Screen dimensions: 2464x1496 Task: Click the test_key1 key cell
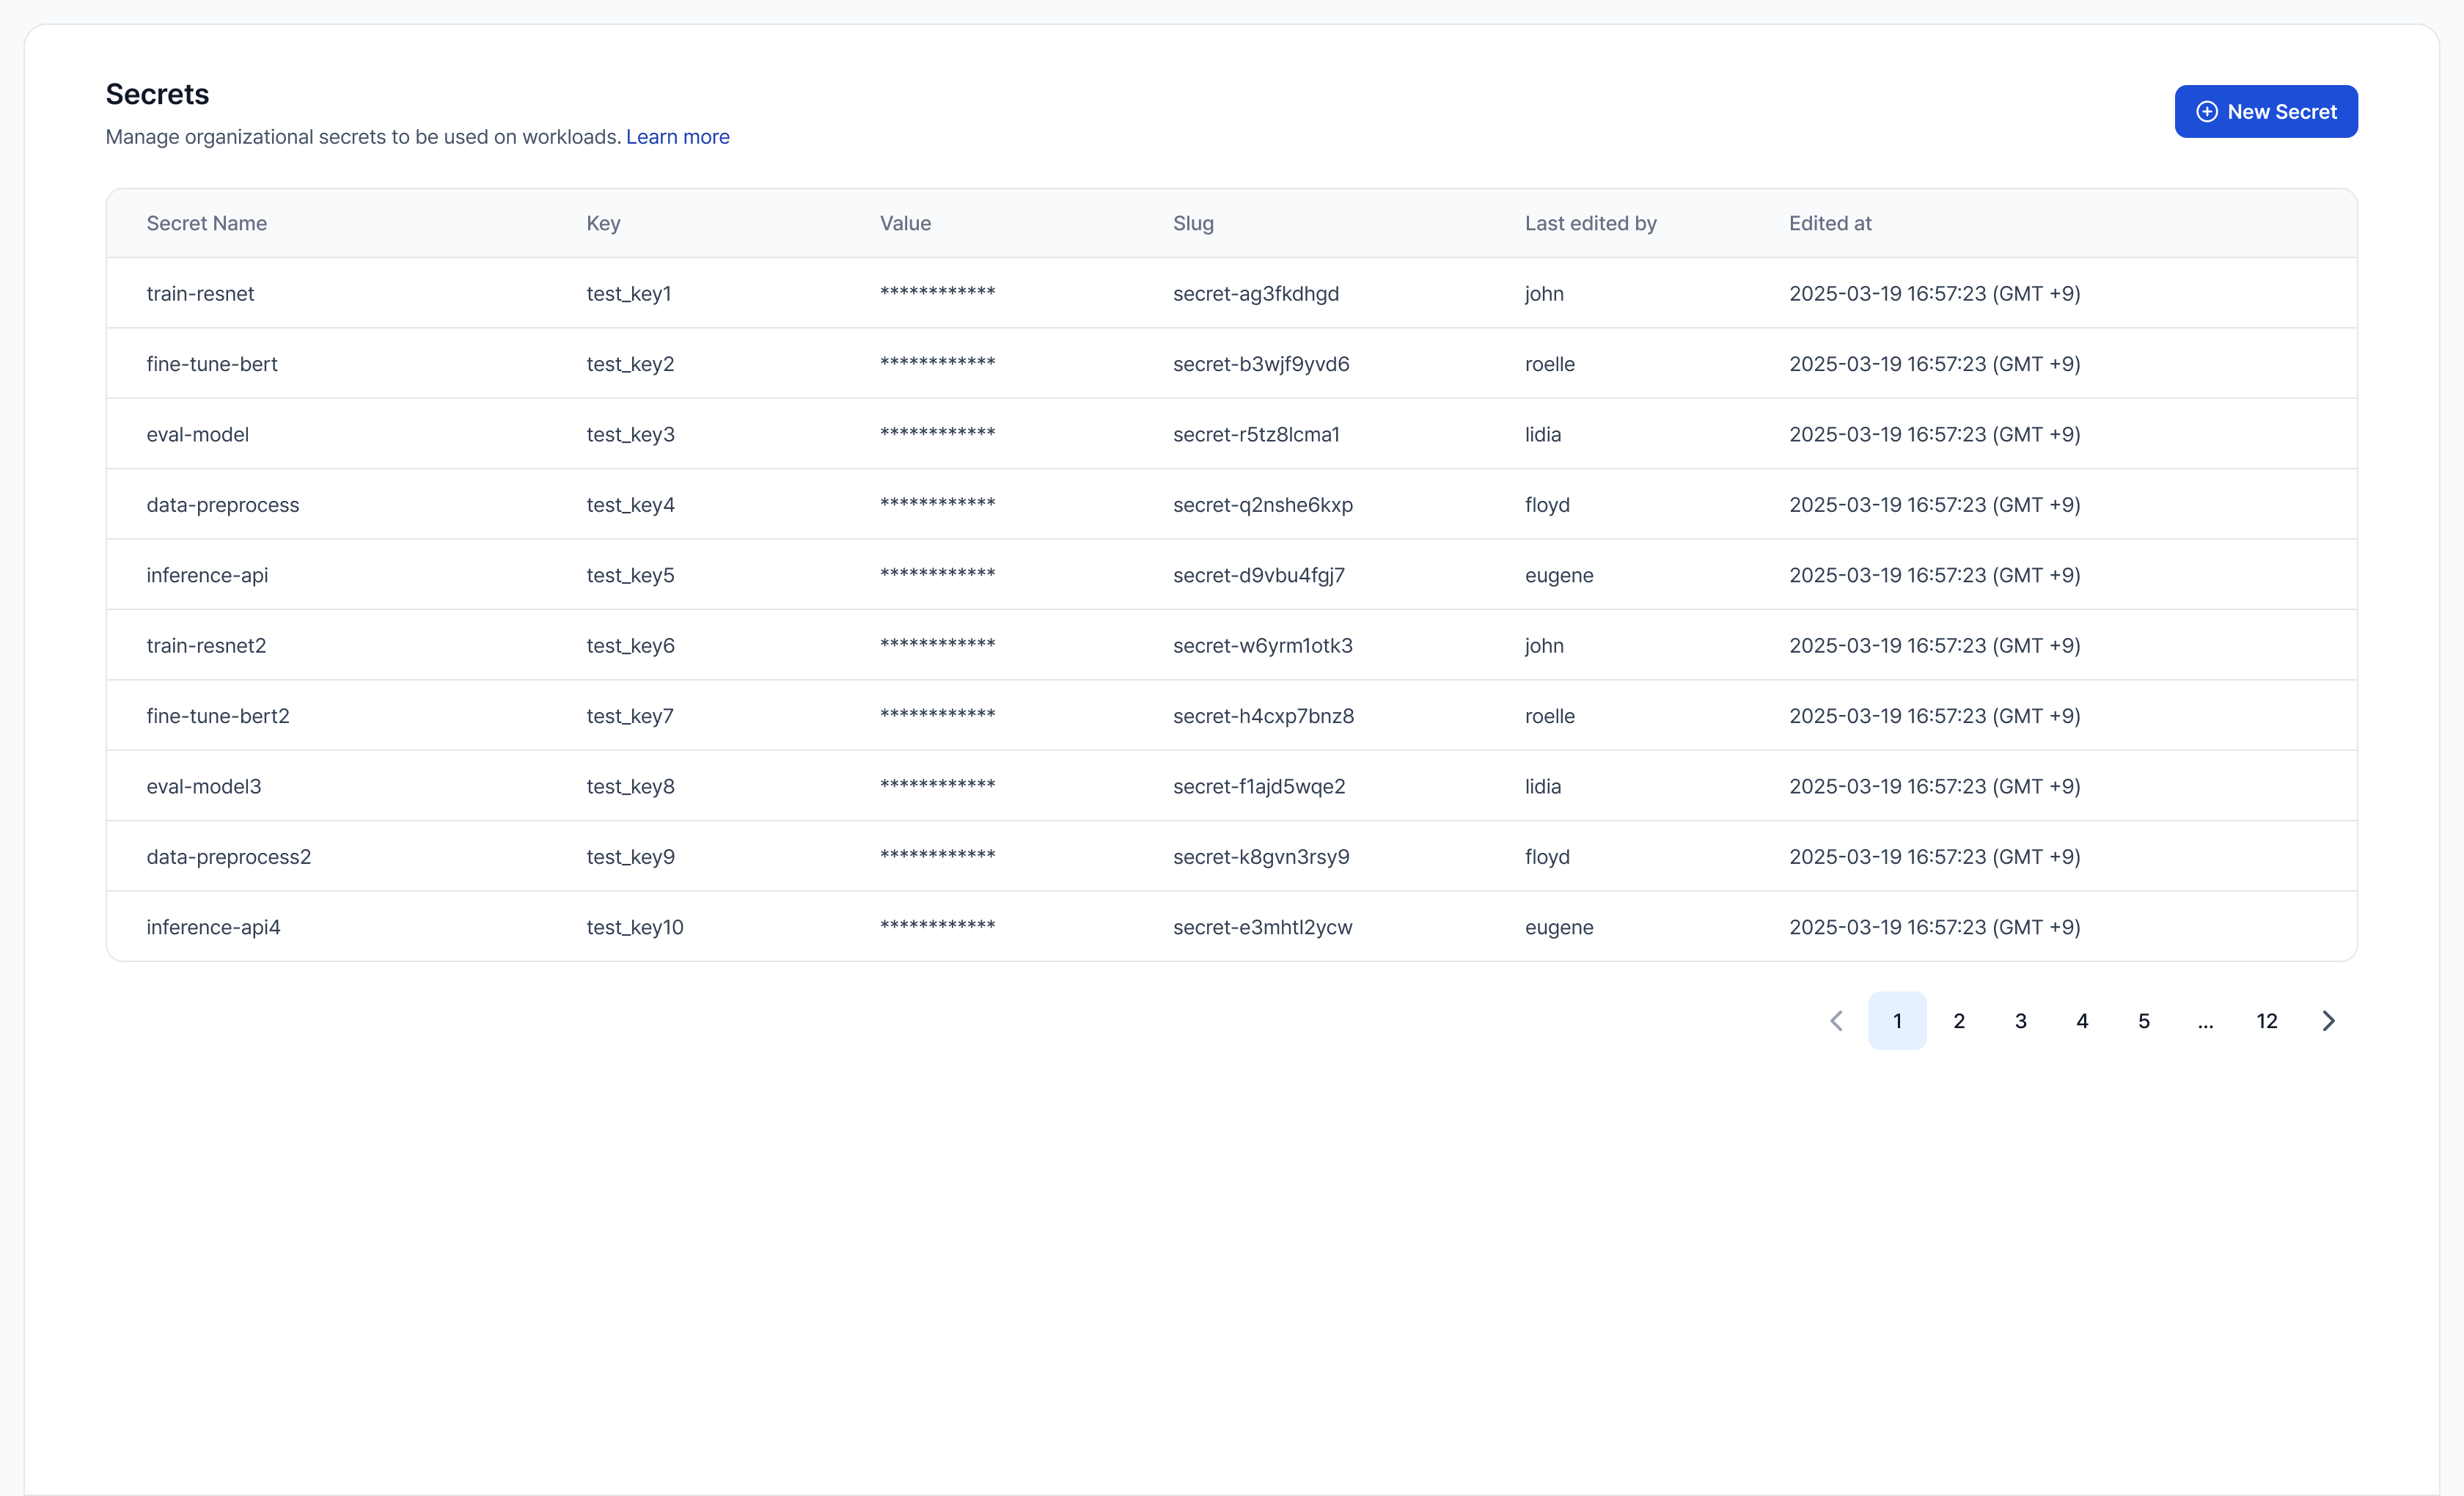point(628,293)
